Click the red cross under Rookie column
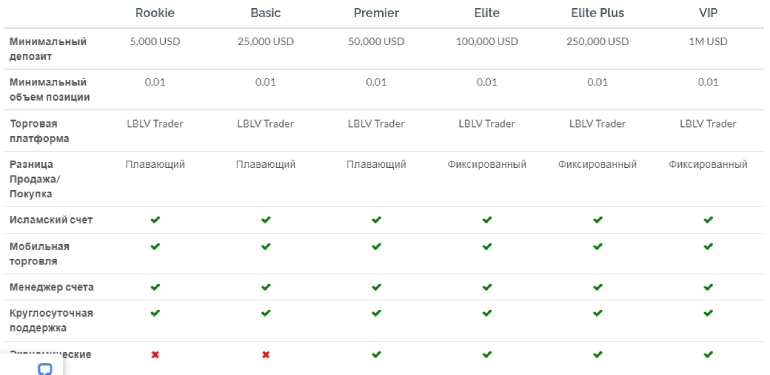 (155, 354)
